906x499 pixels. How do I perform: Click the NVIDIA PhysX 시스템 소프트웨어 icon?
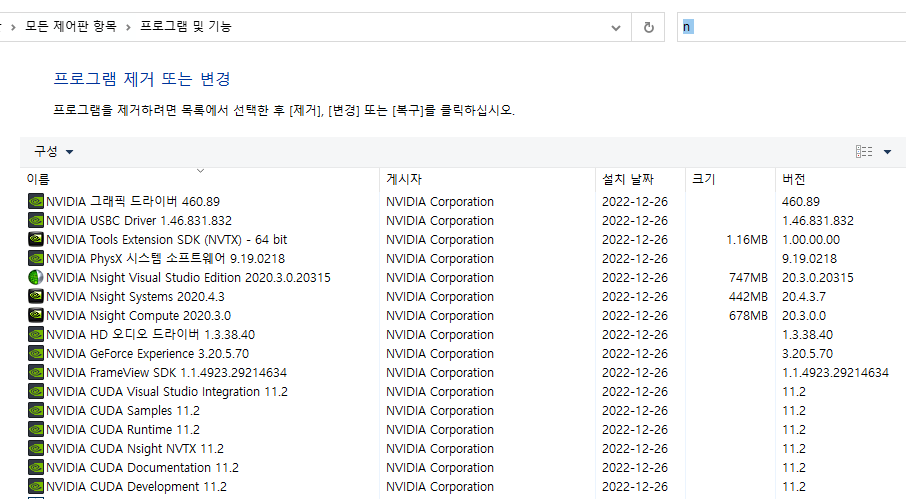36,258
